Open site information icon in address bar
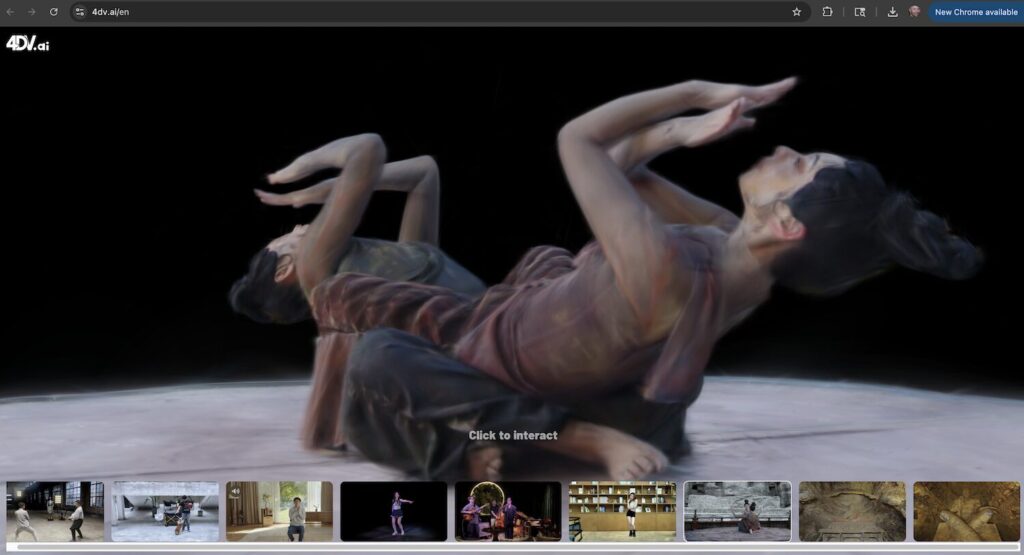The image size is (1024, 555). point(80,12)
